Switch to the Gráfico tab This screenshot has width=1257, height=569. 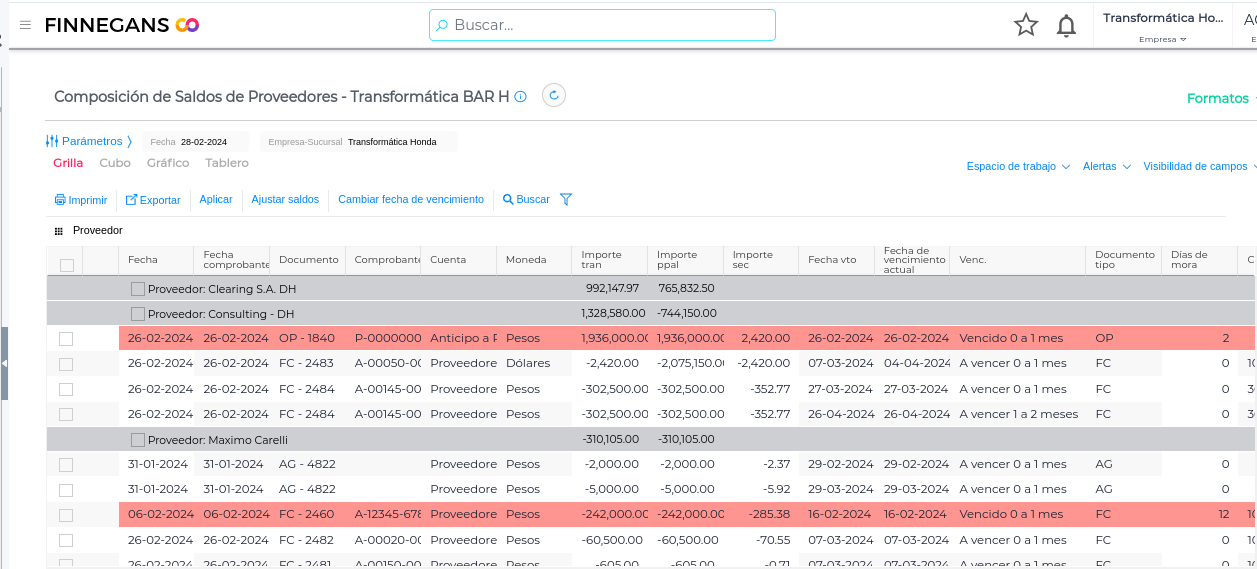tap(168, 163)
